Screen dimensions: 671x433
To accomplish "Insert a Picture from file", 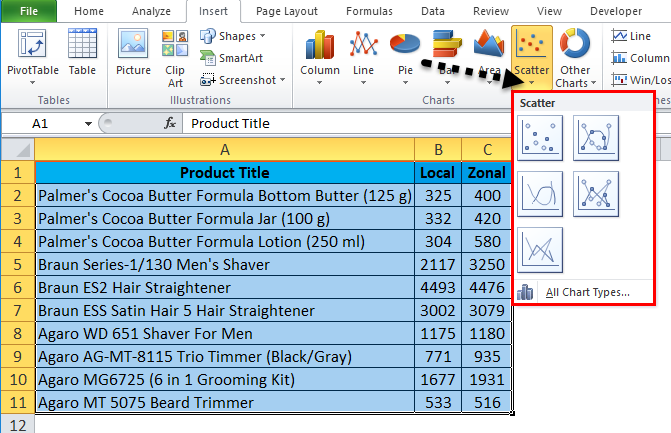I will tap(133, 53).
